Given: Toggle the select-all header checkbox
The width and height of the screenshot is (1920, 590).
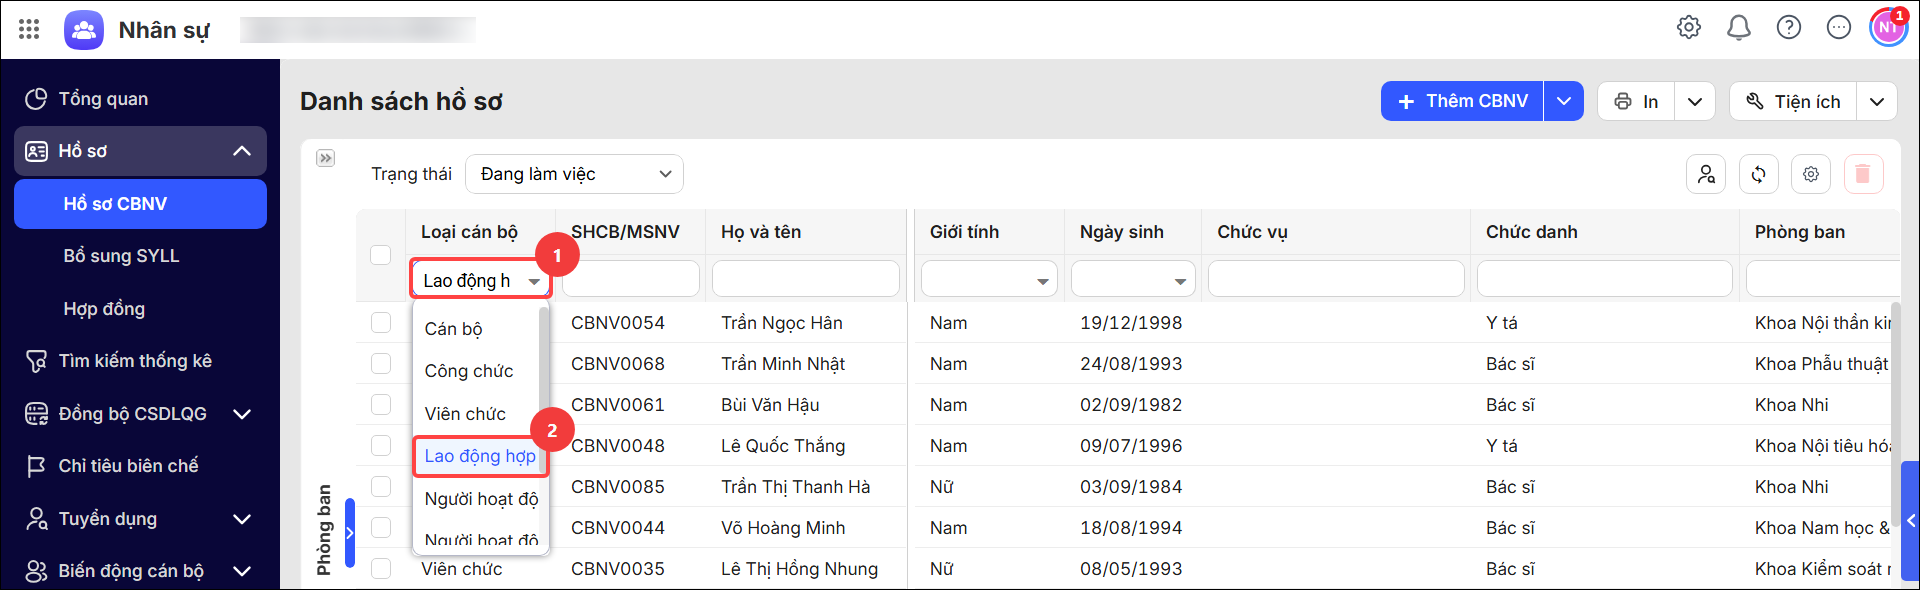Looking at the screenshot, I should [381, 255].
